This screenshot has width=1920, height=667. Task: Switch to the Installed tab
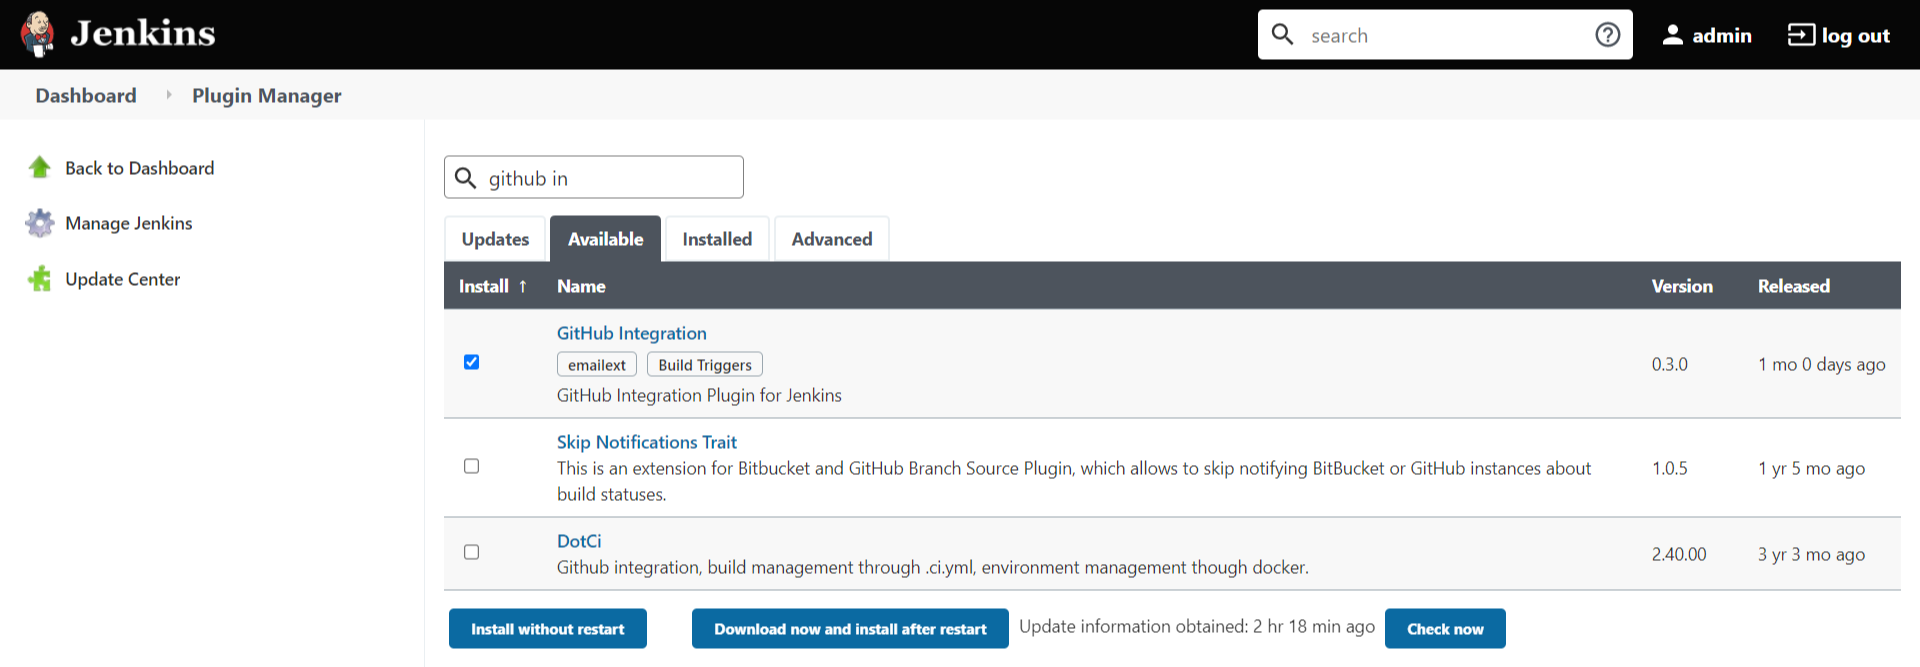(717, 239)
